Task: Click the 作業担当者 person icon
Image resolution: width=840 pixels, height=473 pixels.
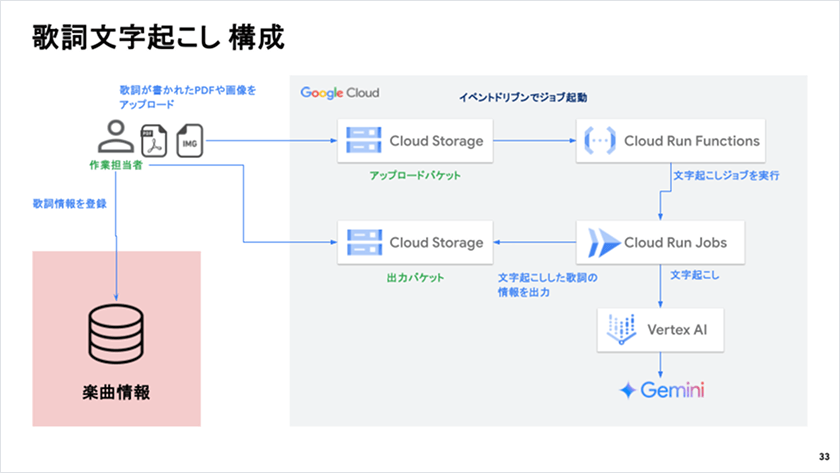Action: pos(116,137)
